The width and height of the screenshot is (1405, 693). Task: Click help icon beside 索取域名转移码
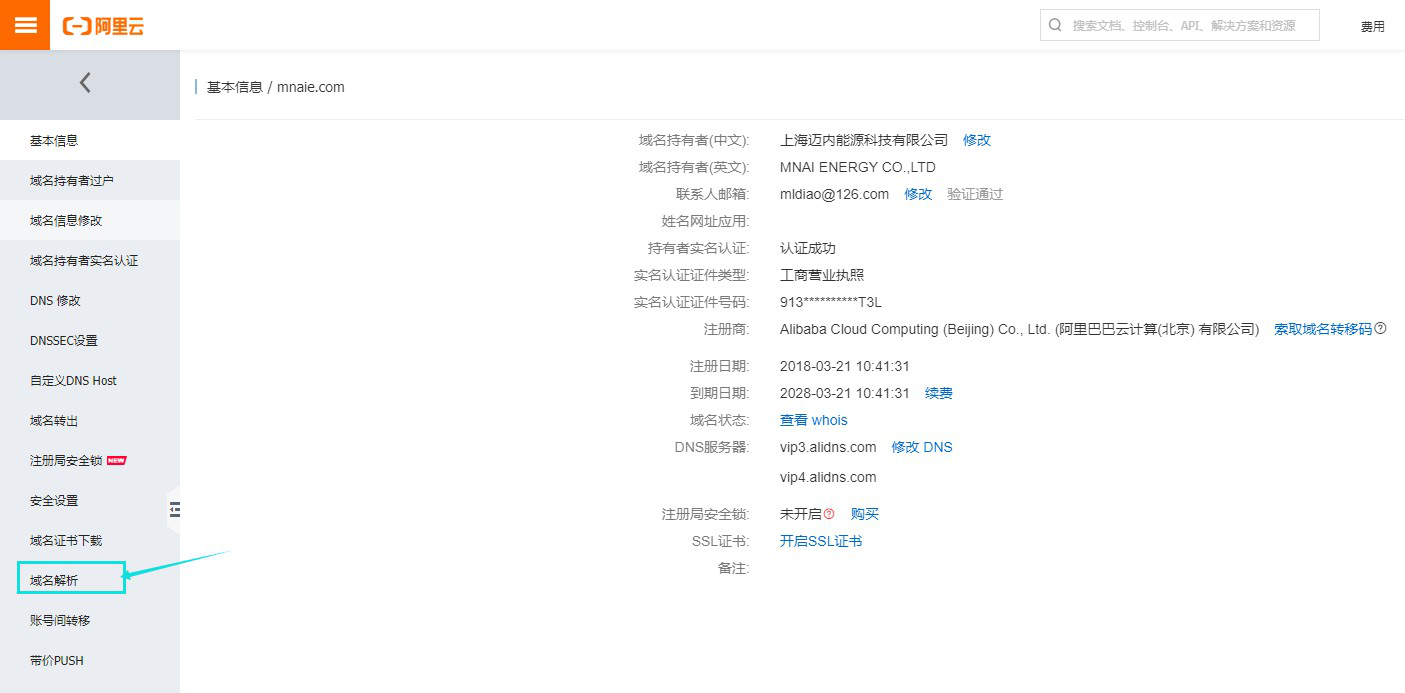1381,328
